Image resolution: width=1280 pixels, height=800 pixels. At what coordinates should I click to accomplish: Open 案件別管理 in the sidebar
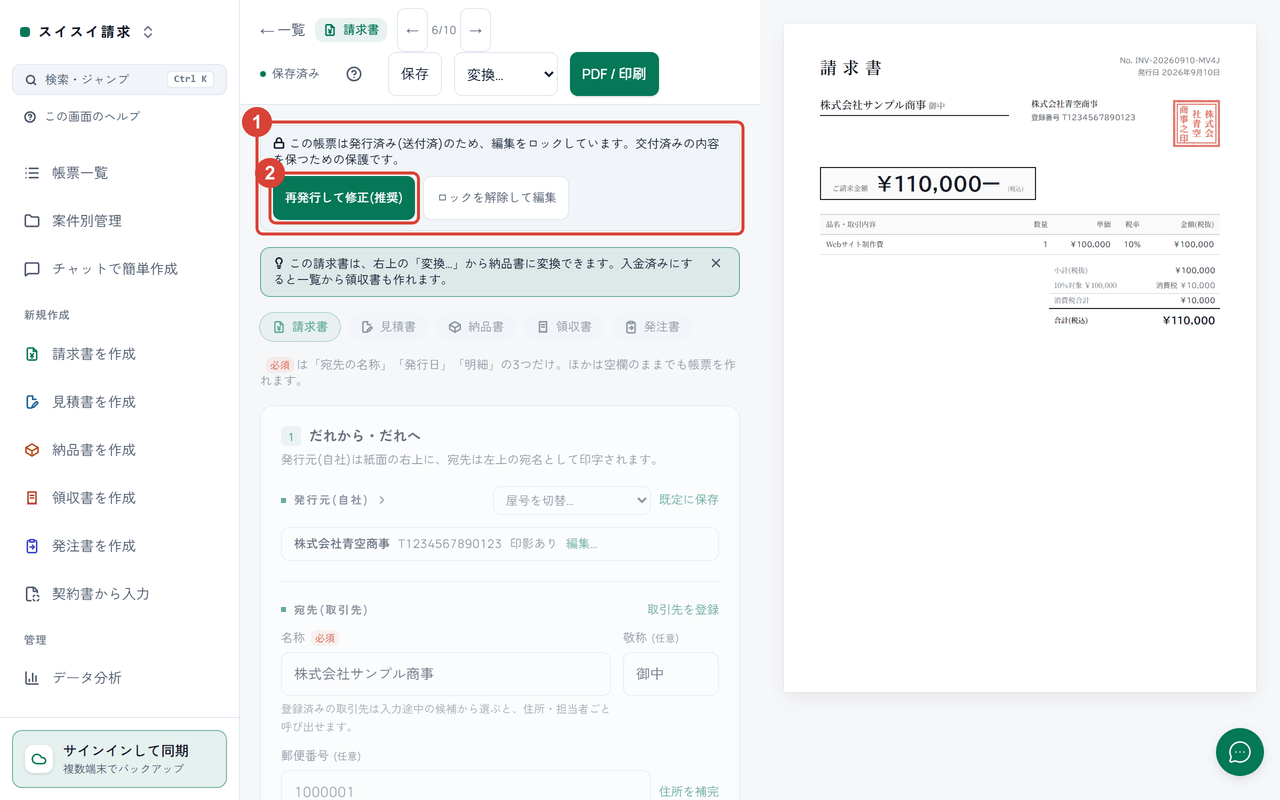pos(120,221)
